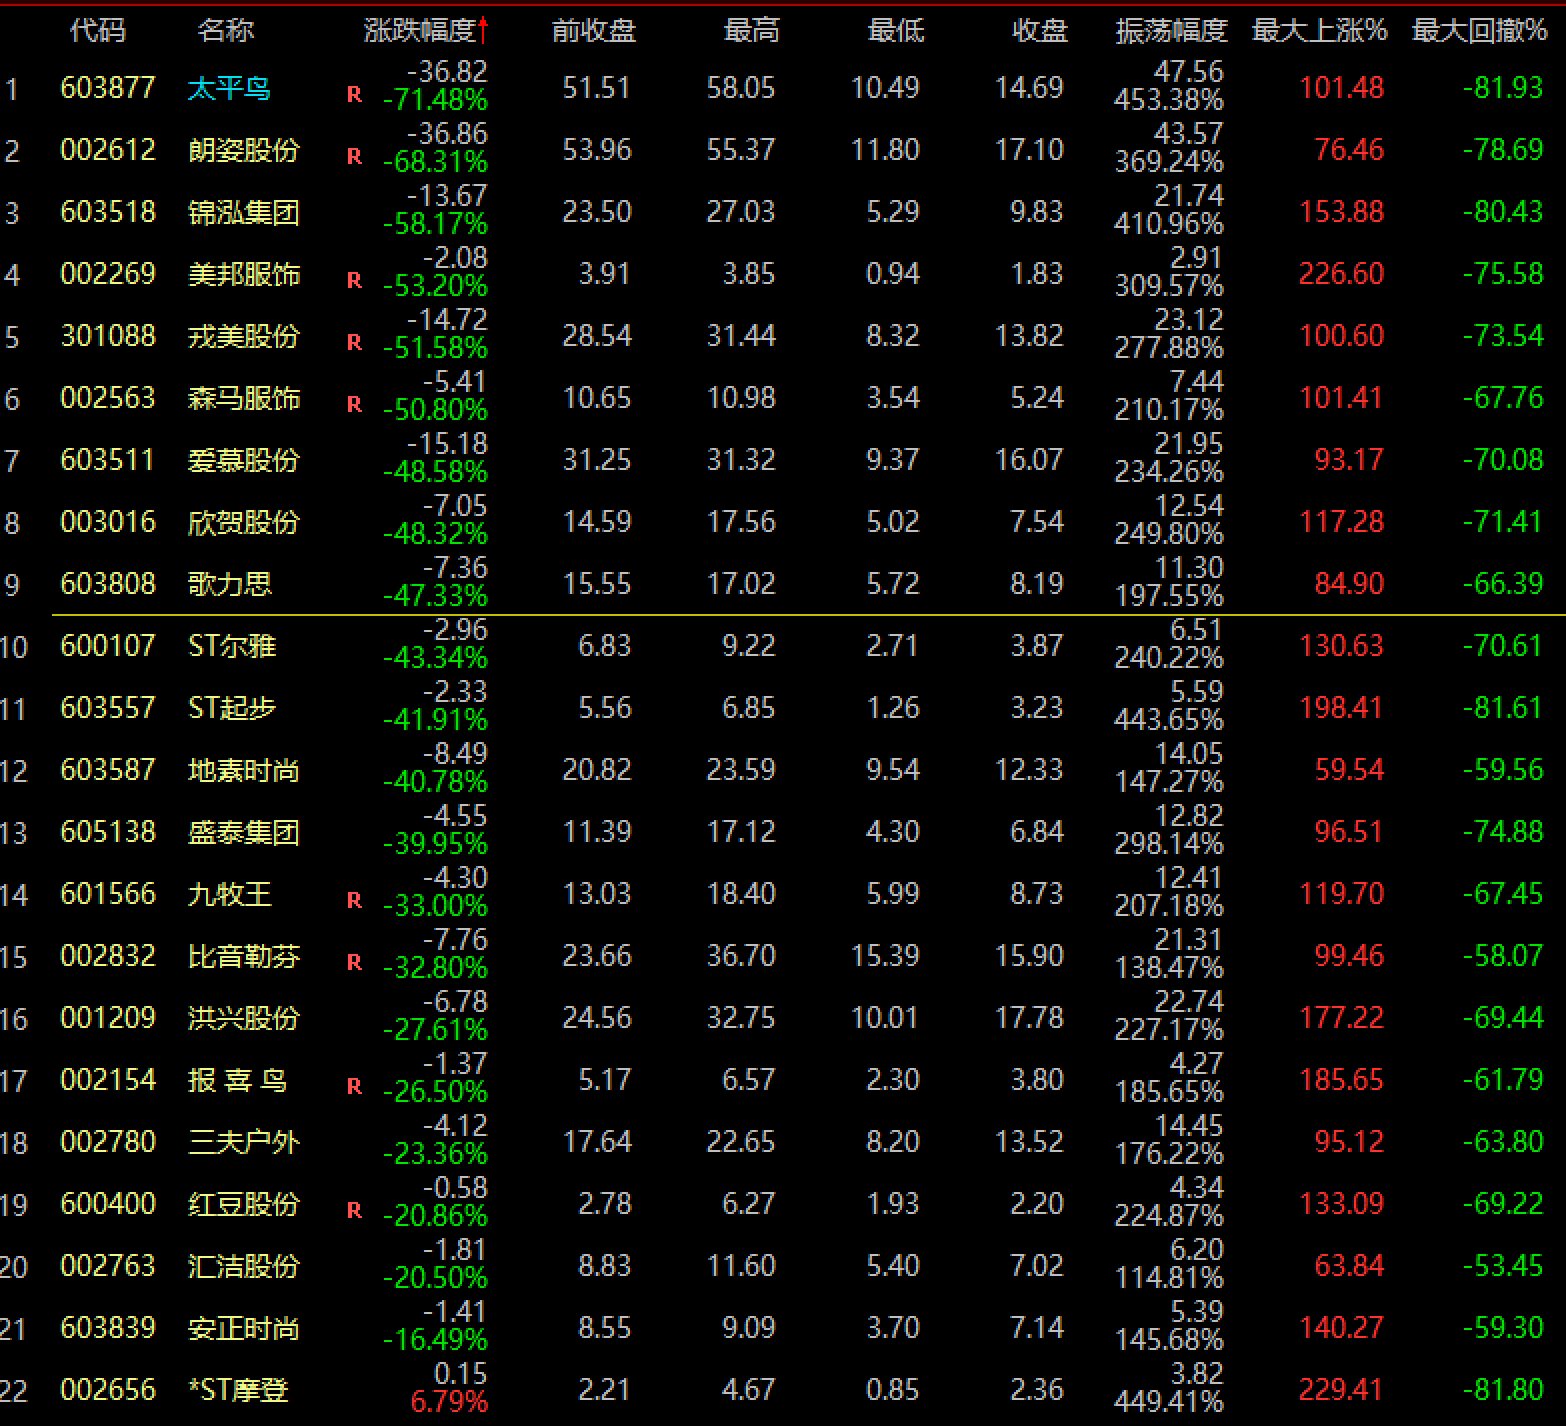Click stock code 002656

click(108, 1390)
